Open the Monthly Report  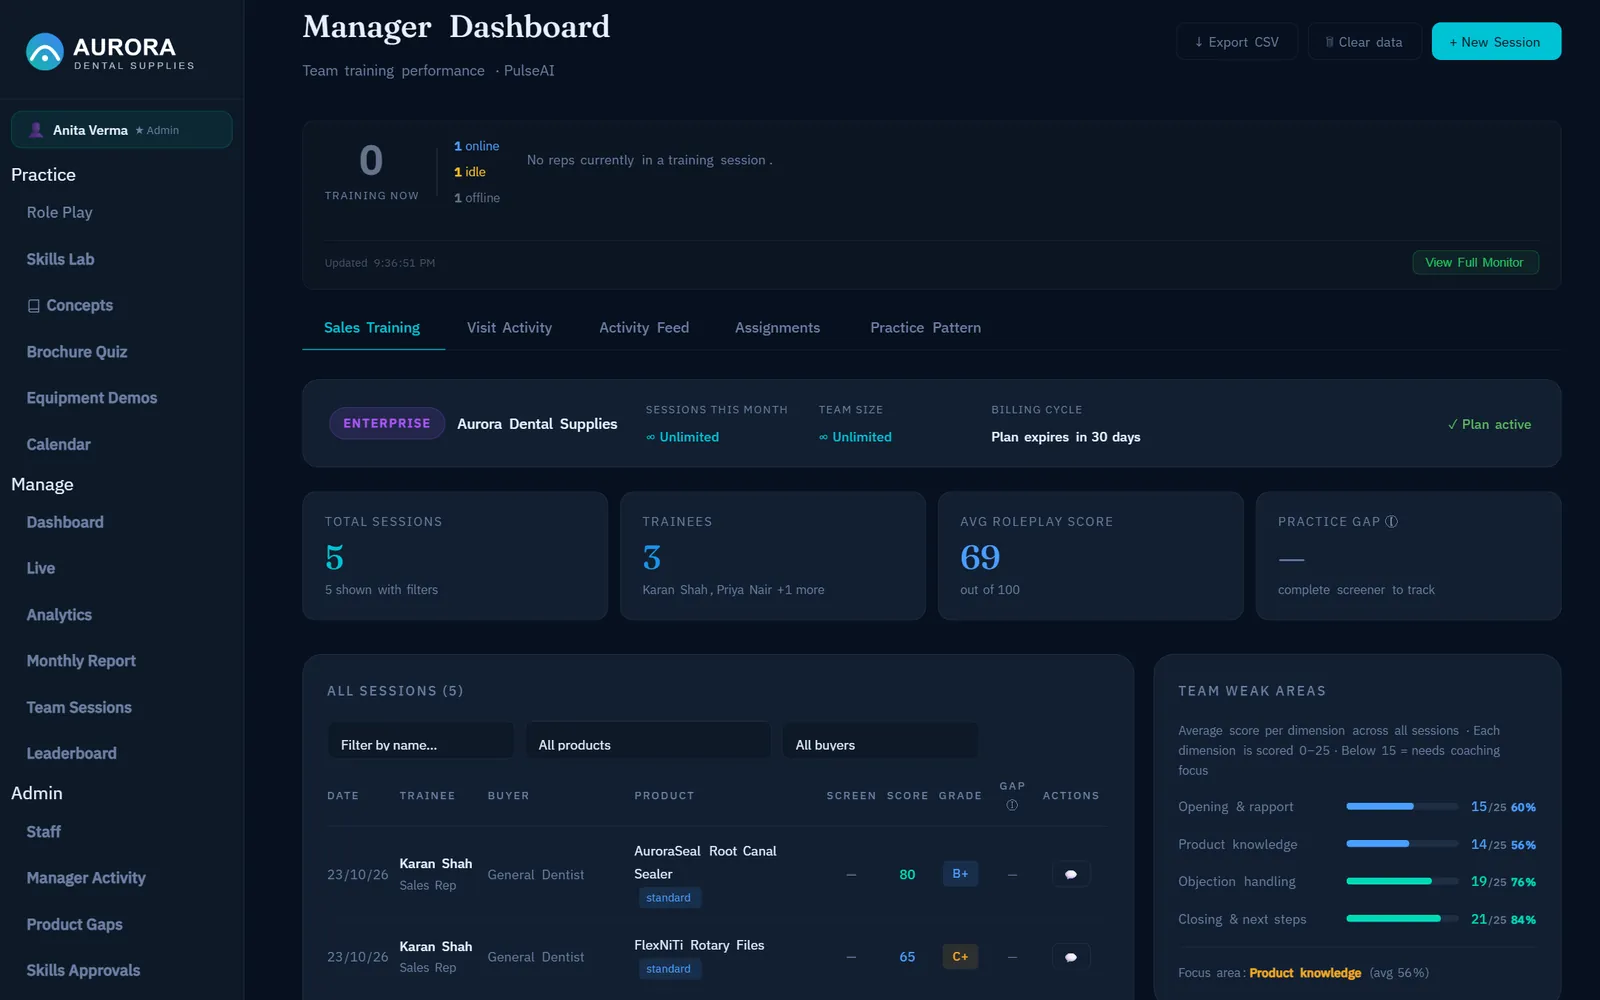[81, 661]
